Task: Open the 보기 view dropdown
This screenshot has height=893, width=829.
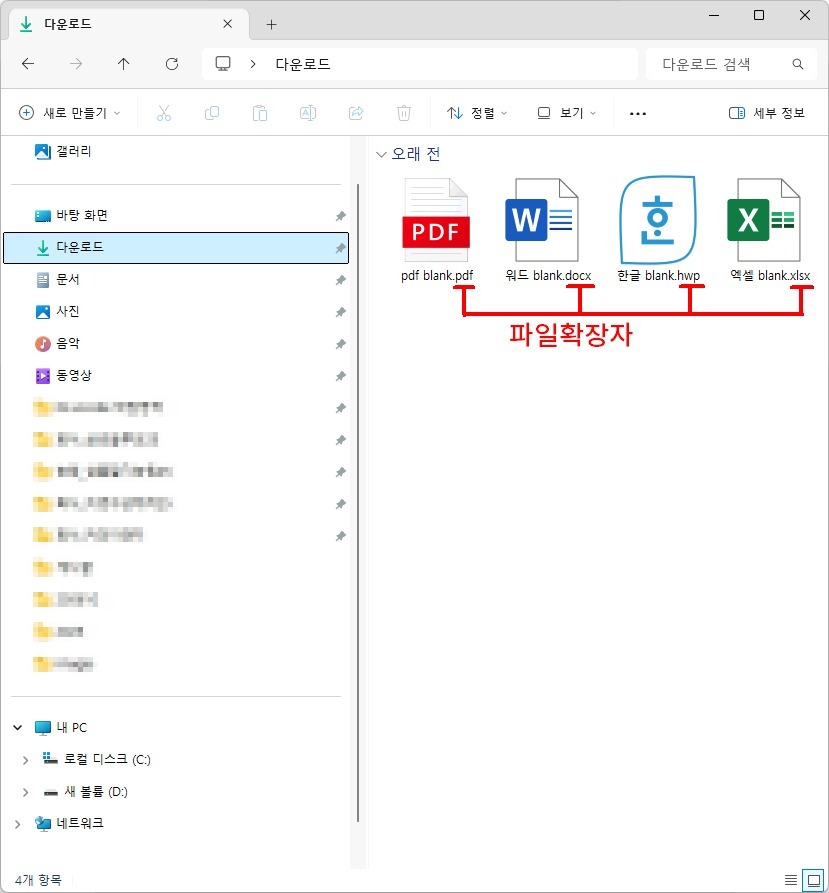Action: click(x=567, y=113)
